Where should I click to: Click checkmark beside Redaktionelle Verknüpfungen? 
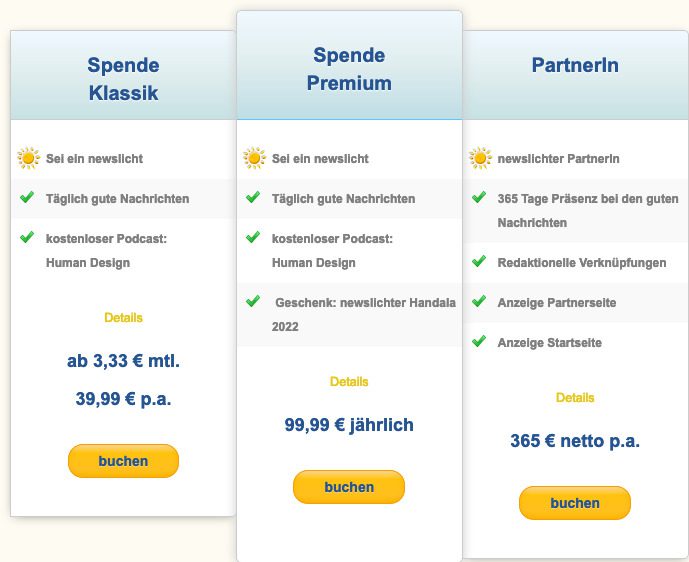pos(479,261)
